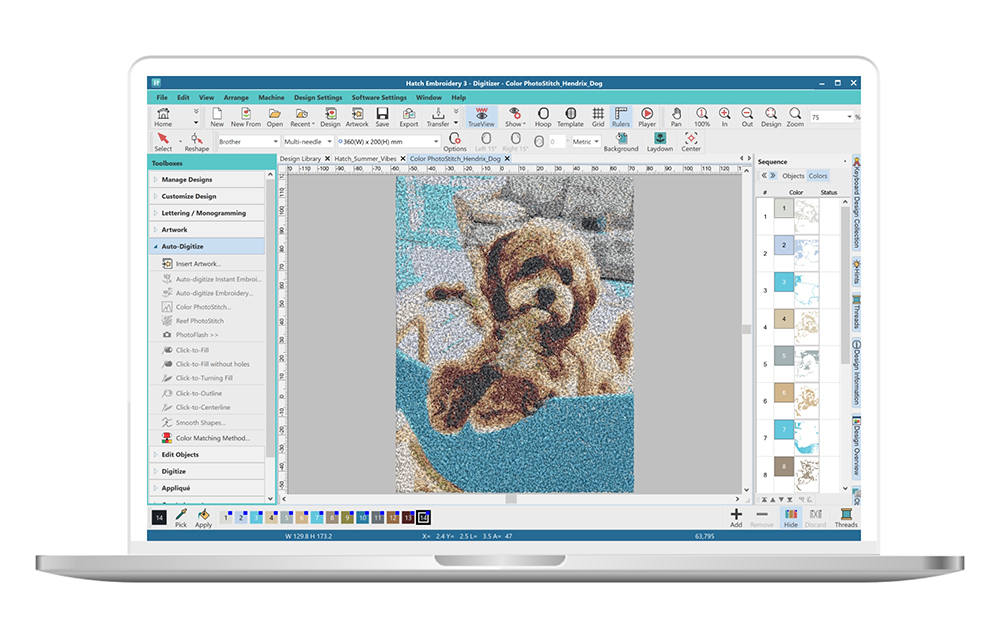1000x638 pixels.
Task: Click the Pan hand tool
Action: 676,117
